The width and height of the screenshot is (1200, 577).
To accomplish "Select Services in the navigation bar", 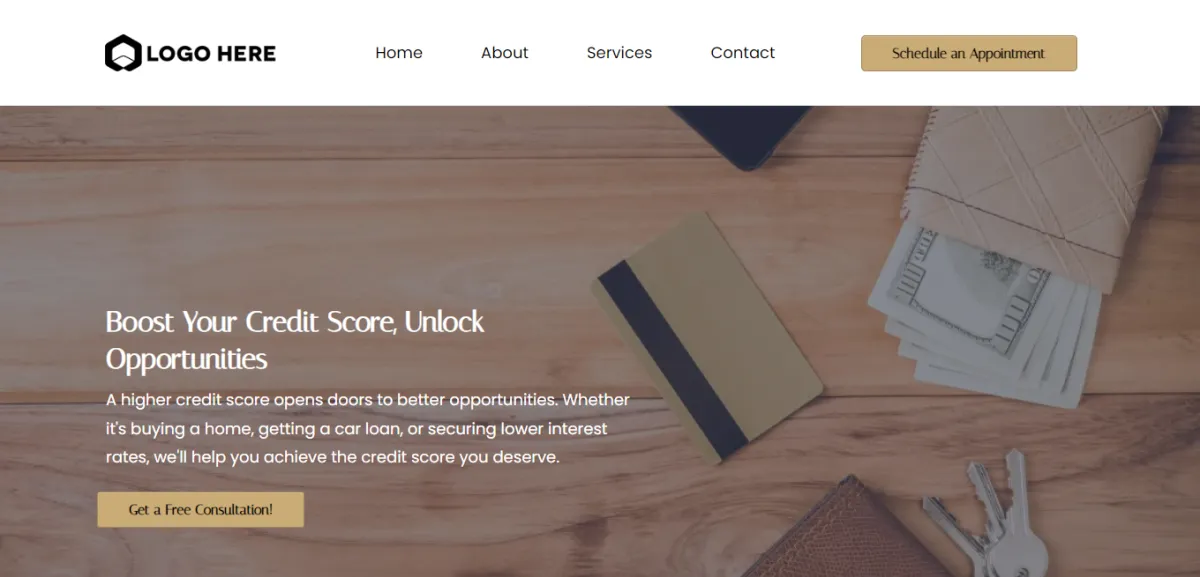I will click(x=619, y=53).
